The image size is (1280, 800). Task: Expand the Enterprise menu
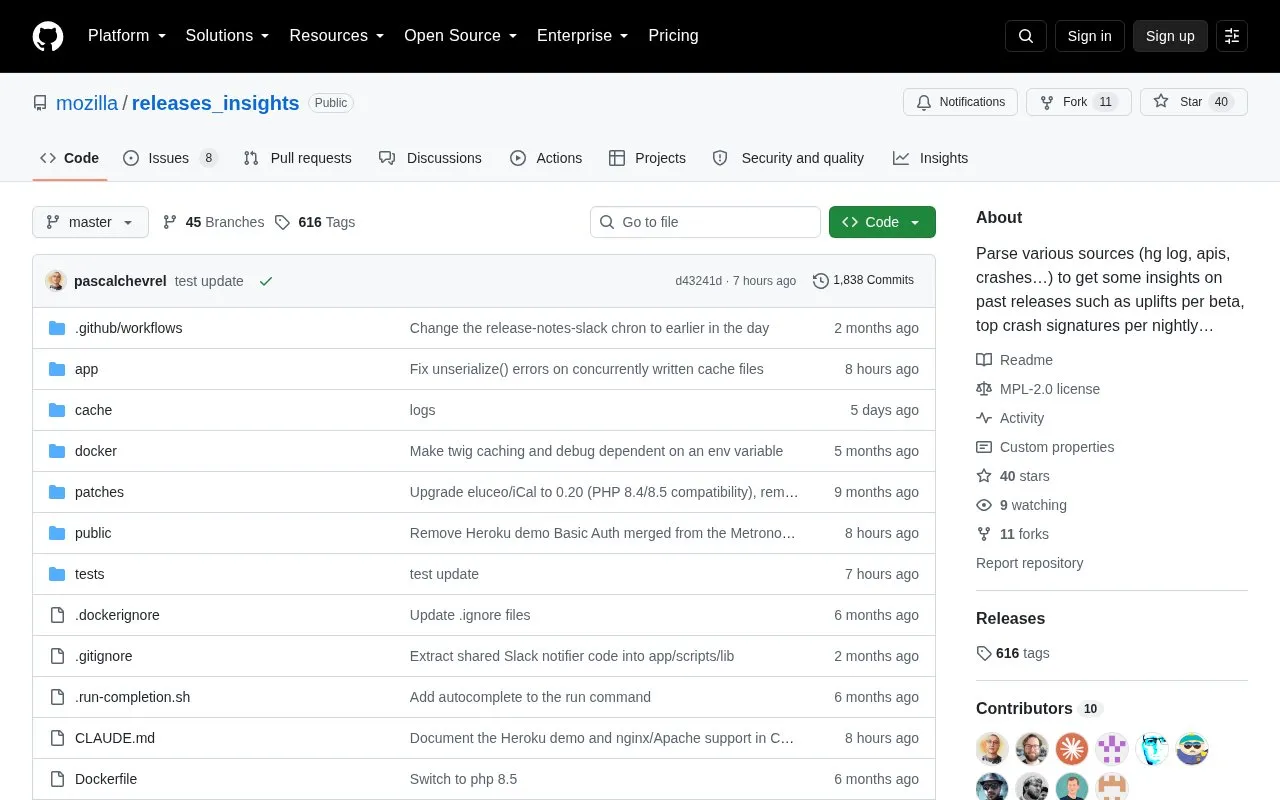pyautogui.click(x=583, y=36)
